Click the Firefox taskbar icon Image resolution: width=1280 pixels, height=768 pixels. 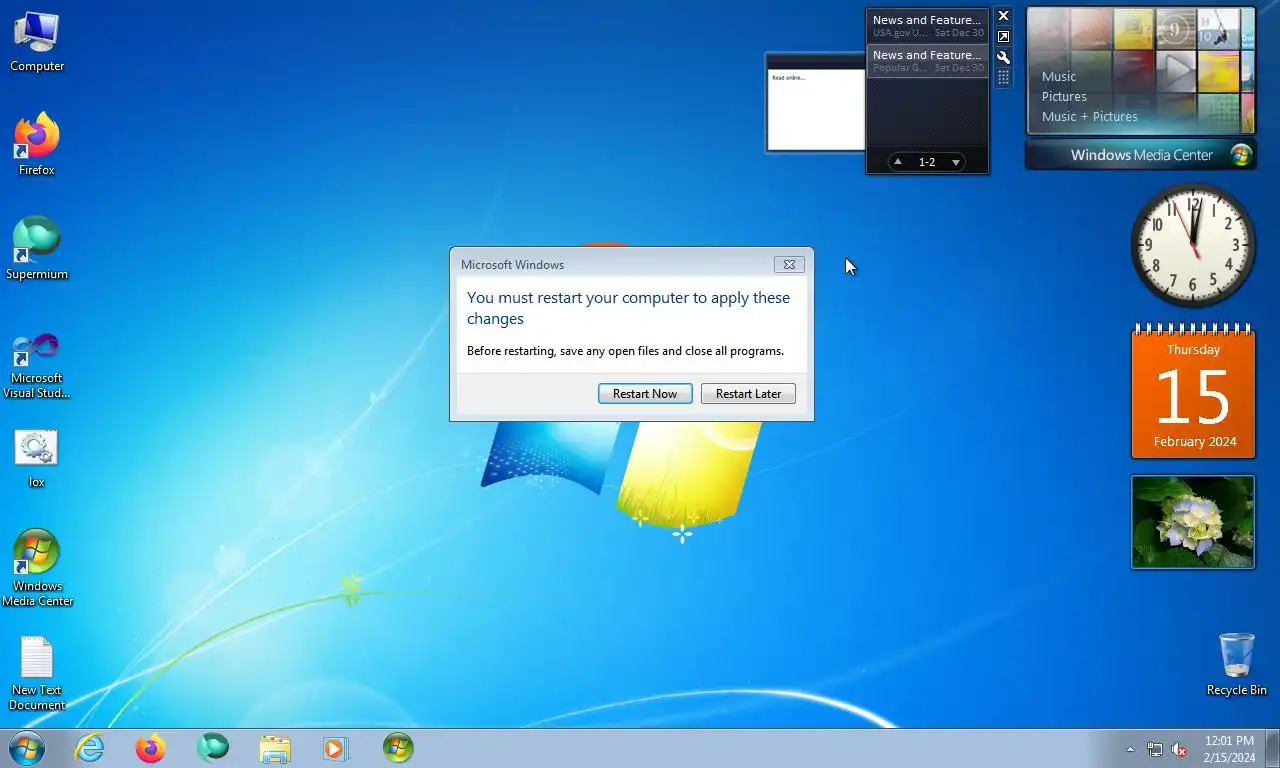[x=151, y=748]
